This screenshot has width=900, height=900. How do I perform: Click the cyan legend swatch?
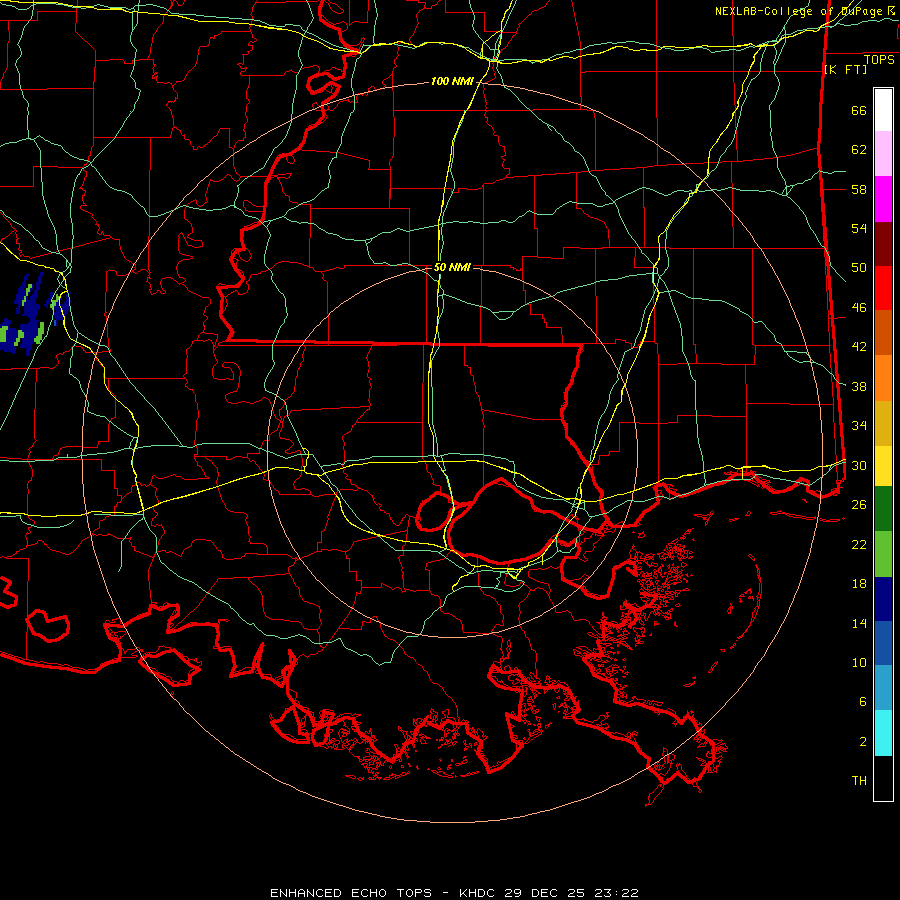click(883, 733)
